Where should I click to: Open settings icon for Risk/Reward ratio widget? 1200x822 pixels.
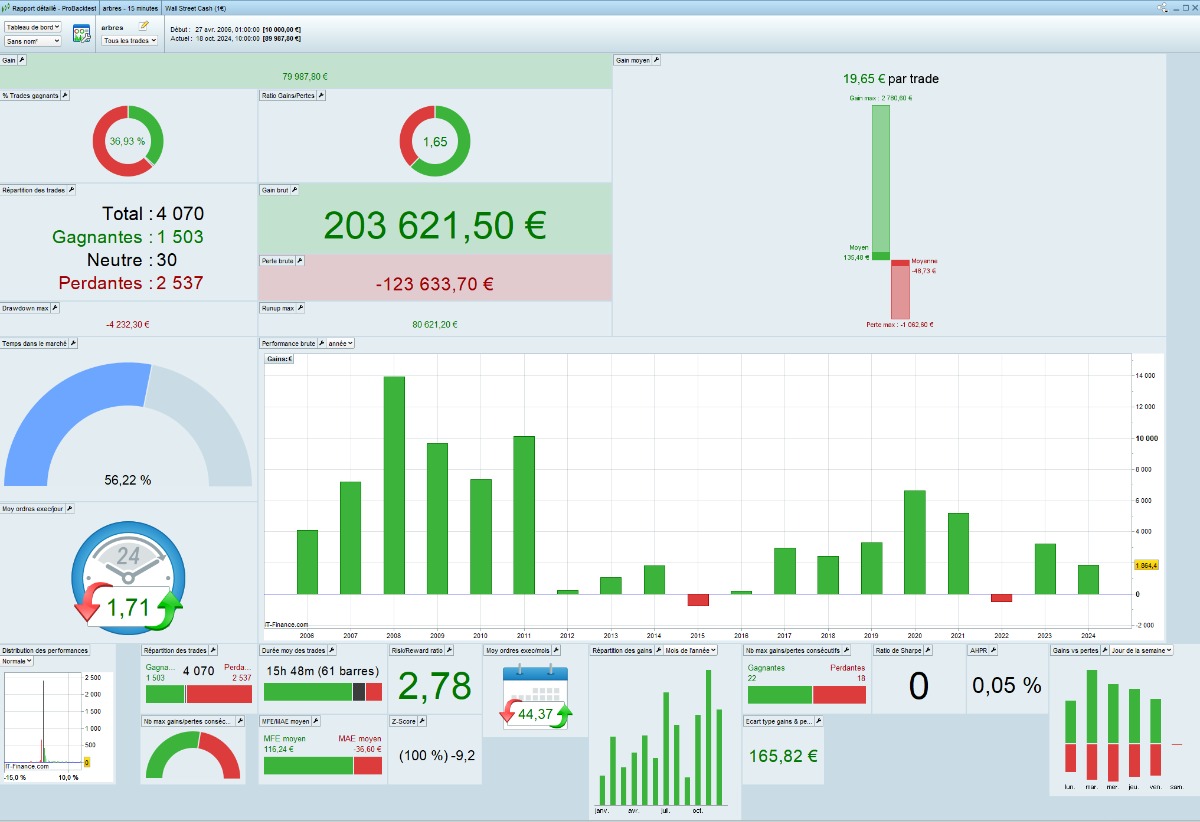tap(450, 650)
